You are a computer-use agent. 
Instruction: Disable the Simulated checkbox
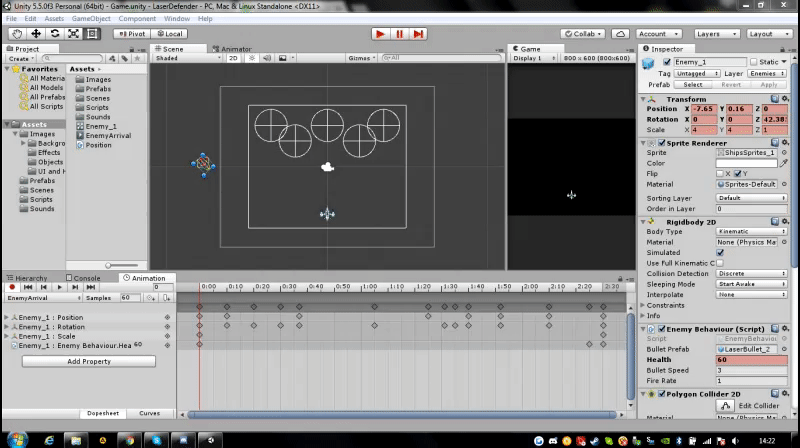click(720, 252)
